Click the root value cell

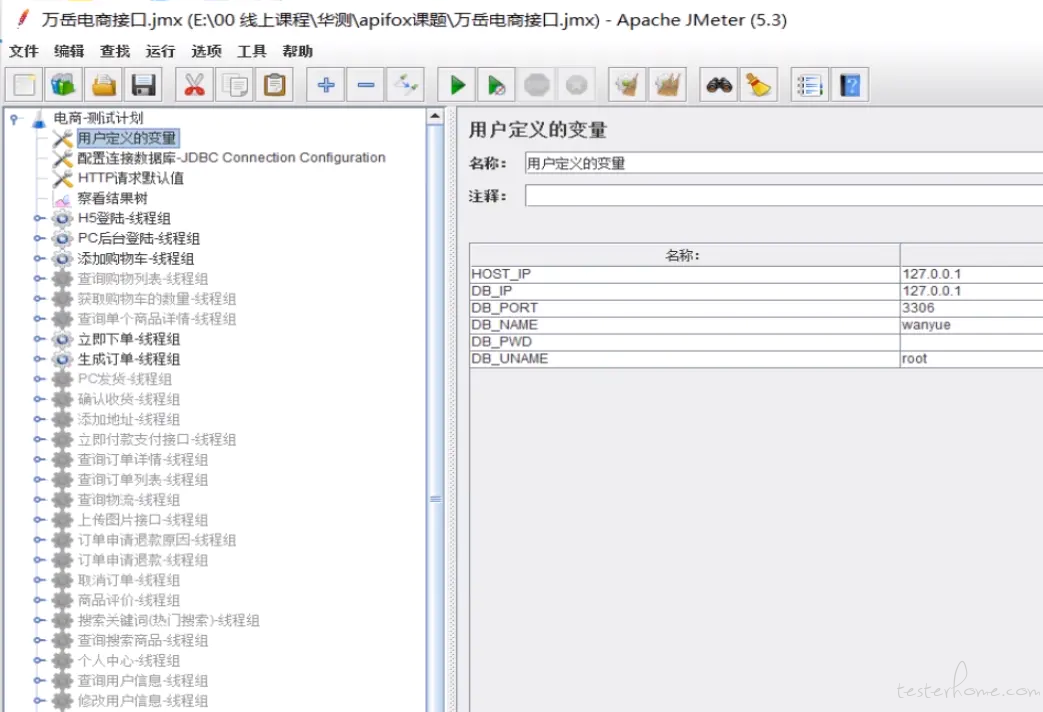point(971,359)
